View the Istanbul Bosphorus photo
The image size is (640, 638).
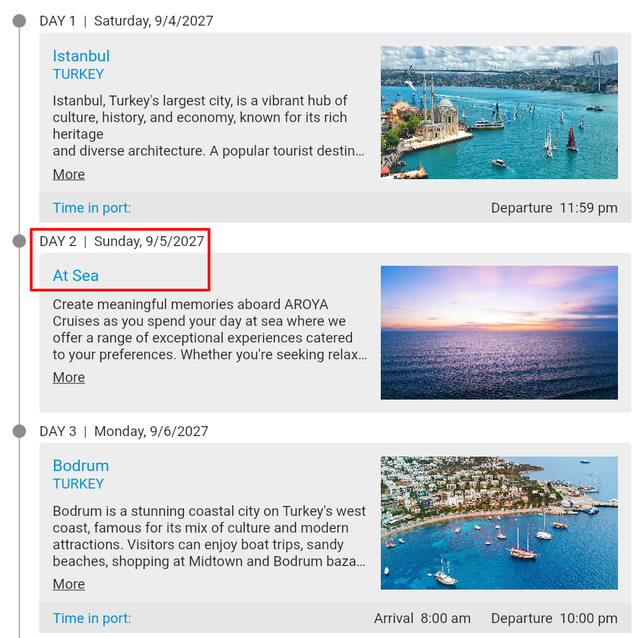[x=499, y=112]
